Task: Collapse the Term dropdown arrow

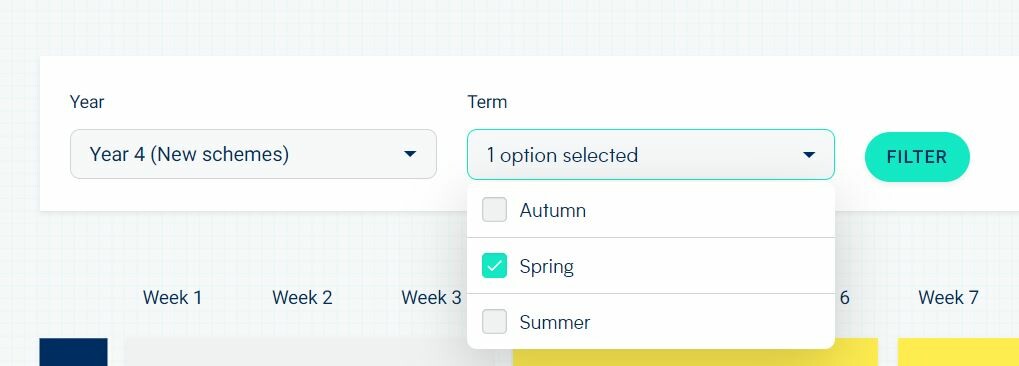Action: pos(808,155)
